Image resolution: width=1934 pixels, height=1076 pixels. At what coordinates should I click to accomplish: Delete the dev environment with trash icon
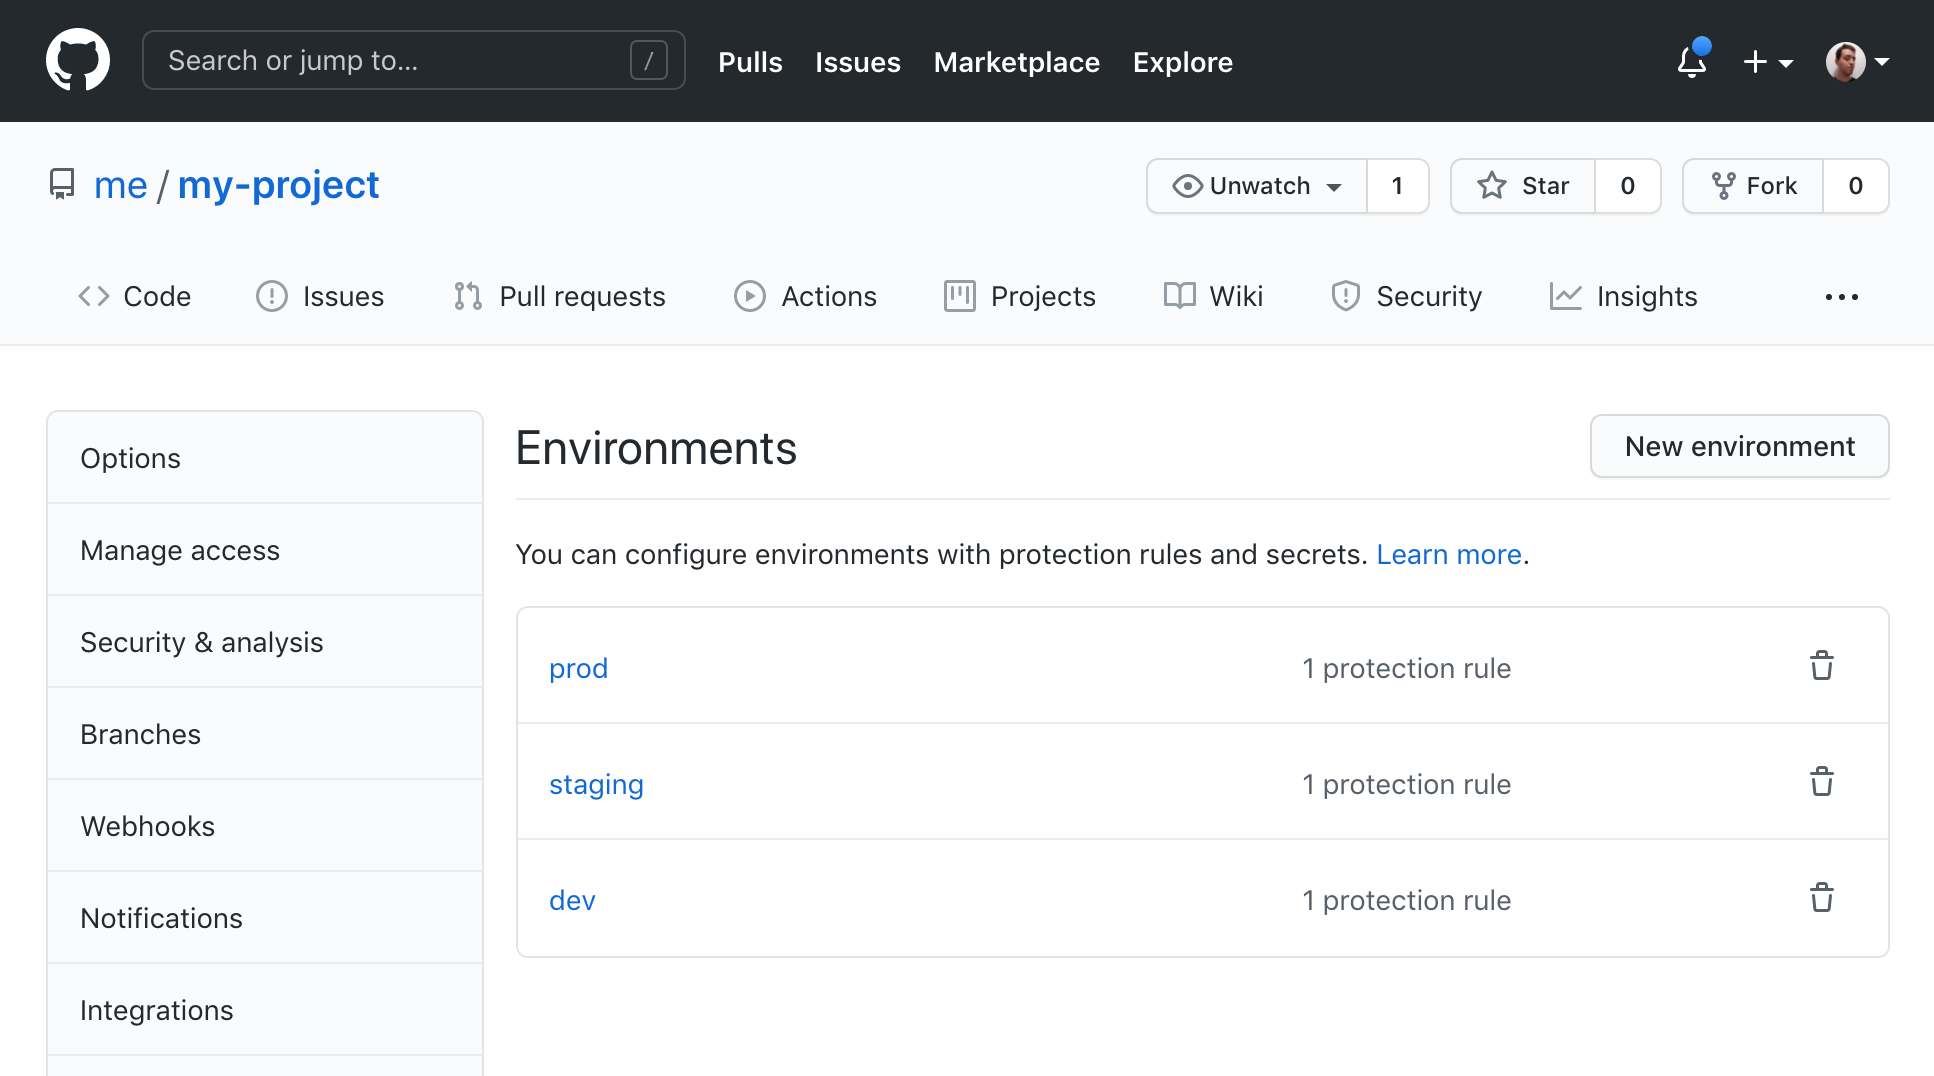(1821, 898)
